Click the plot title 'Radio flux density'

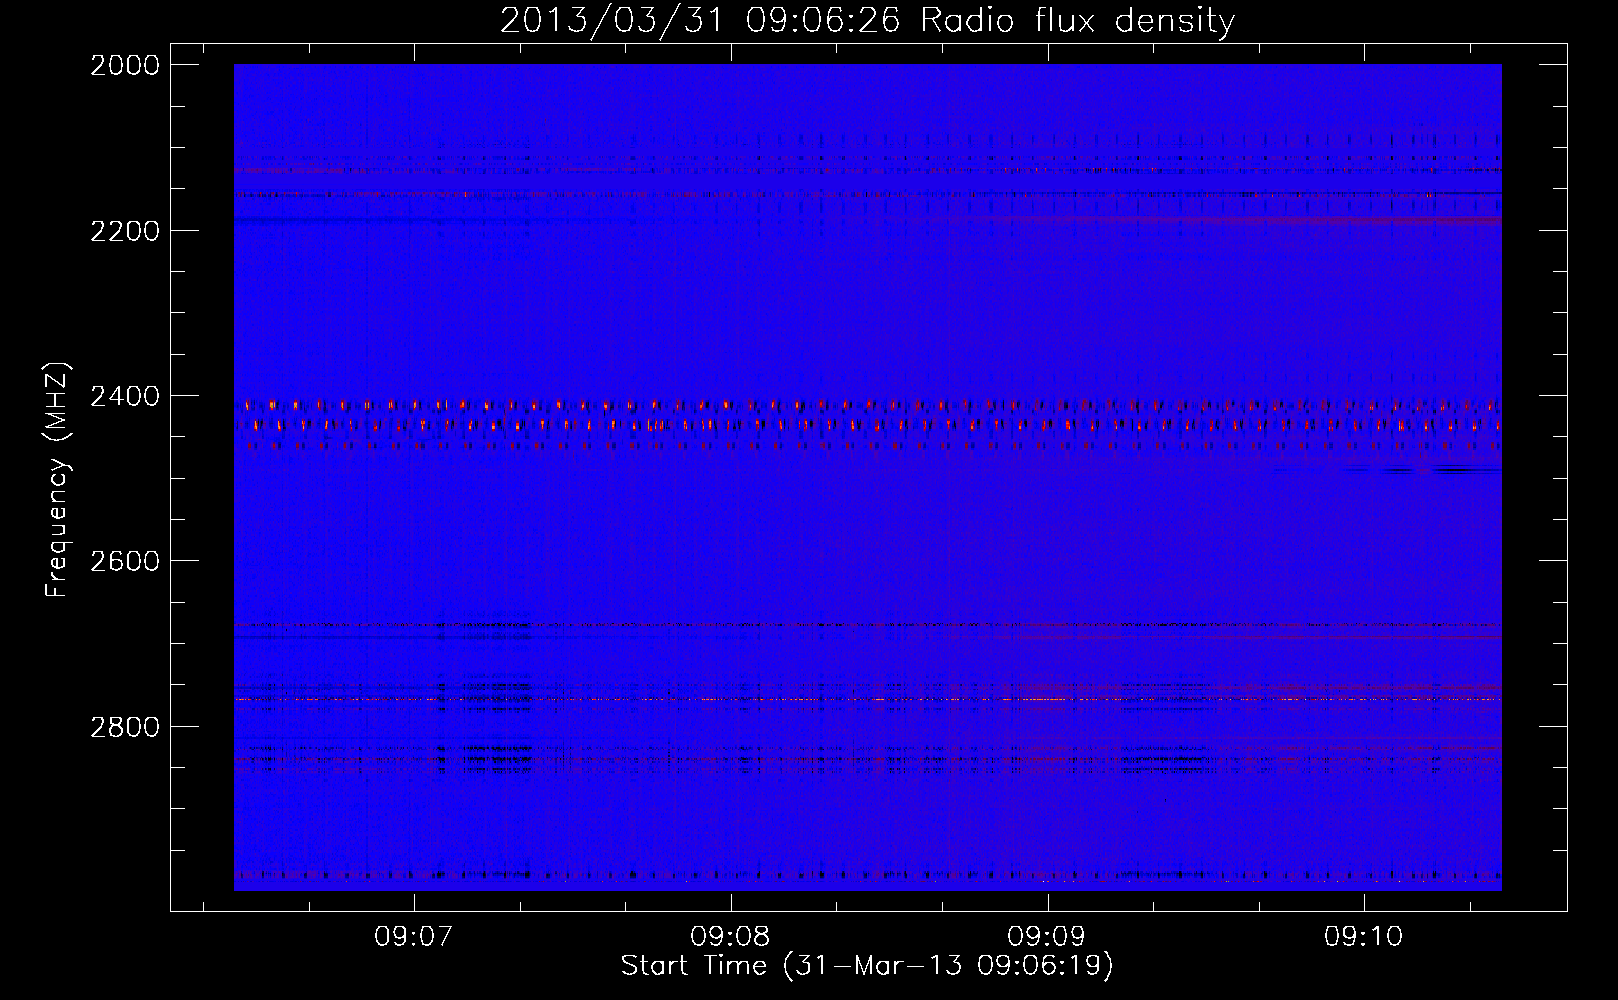(1078, 21)
